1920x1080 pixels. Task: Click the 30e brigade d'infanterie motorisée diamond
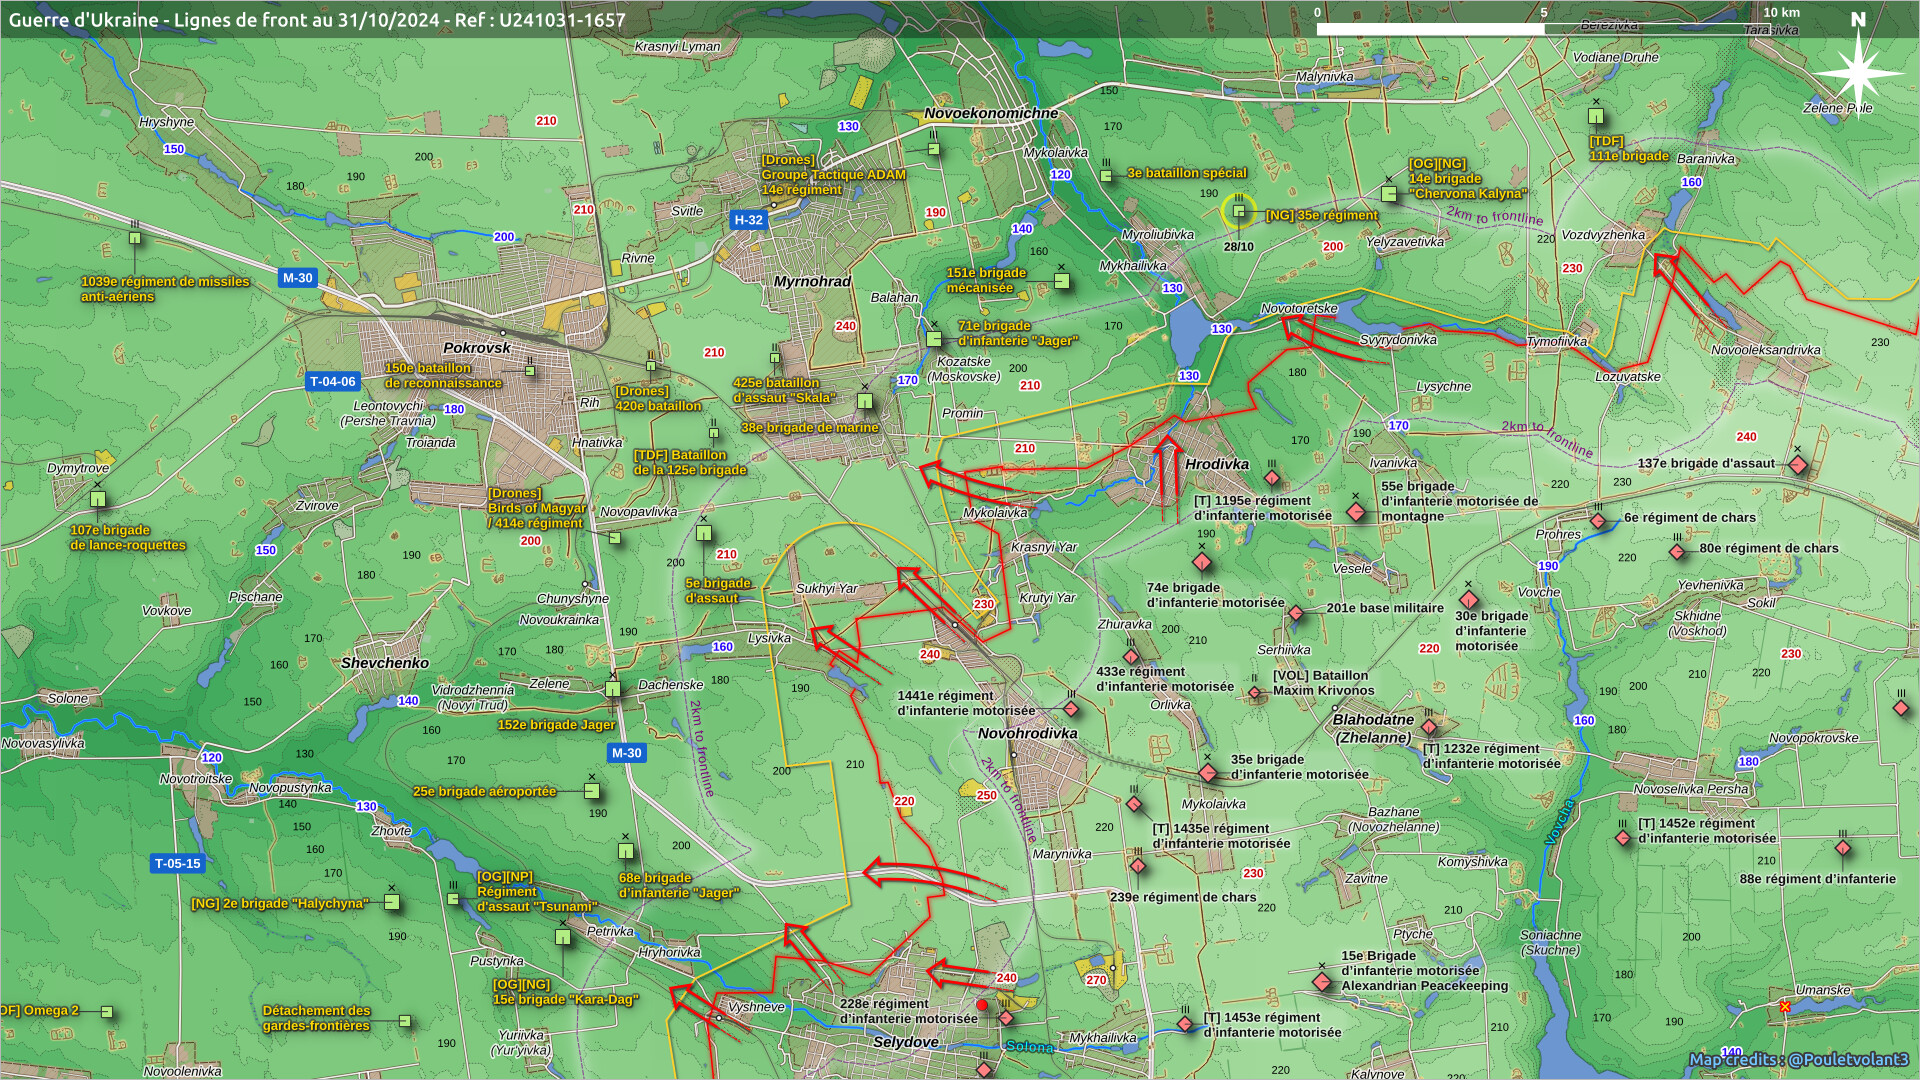pos(1468,600)
